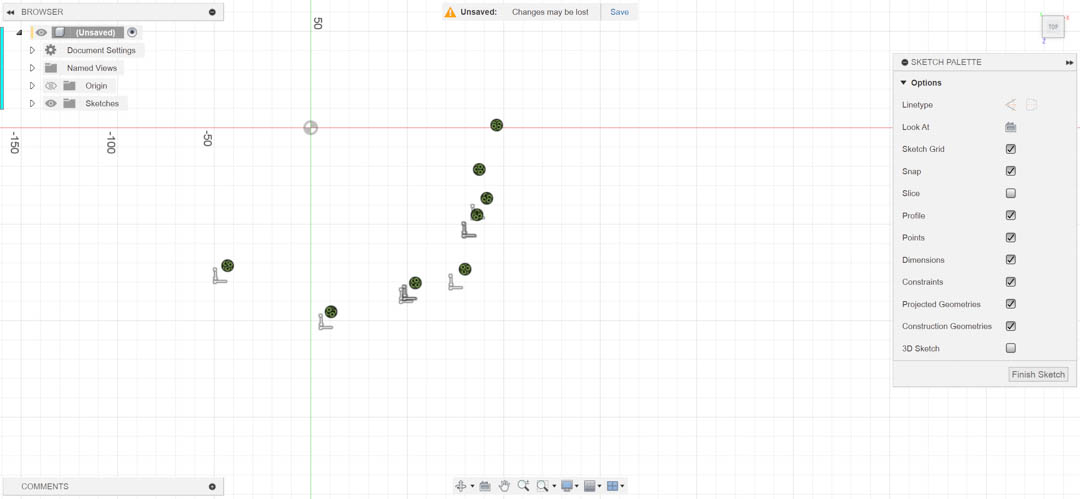Click the Document Settings gear icon
The width and height of the screenshot is (1080, 499).
51,50
